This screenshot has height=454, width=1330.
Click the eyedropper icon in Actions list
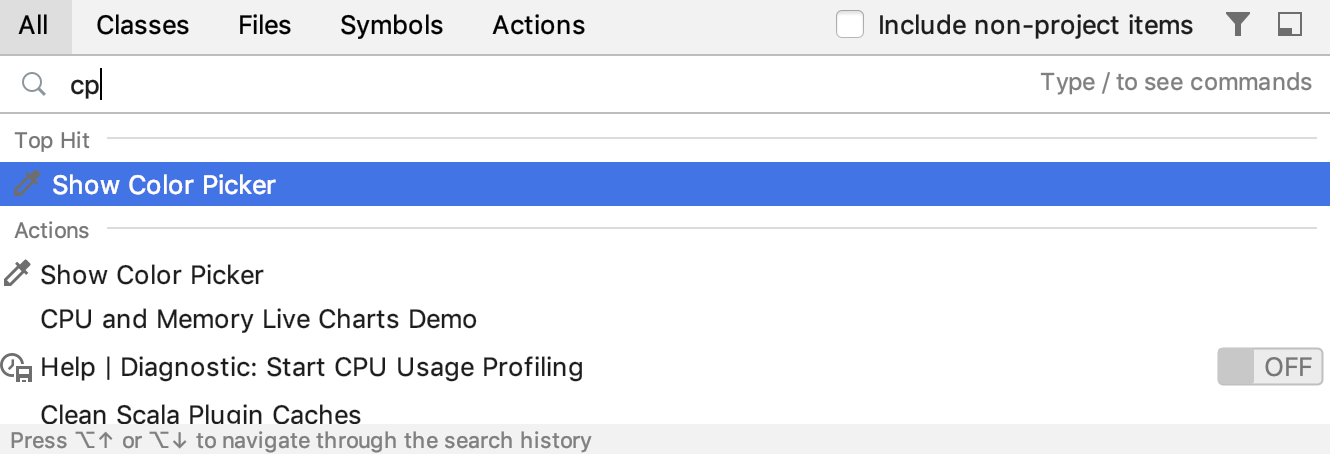coord(18,273)
